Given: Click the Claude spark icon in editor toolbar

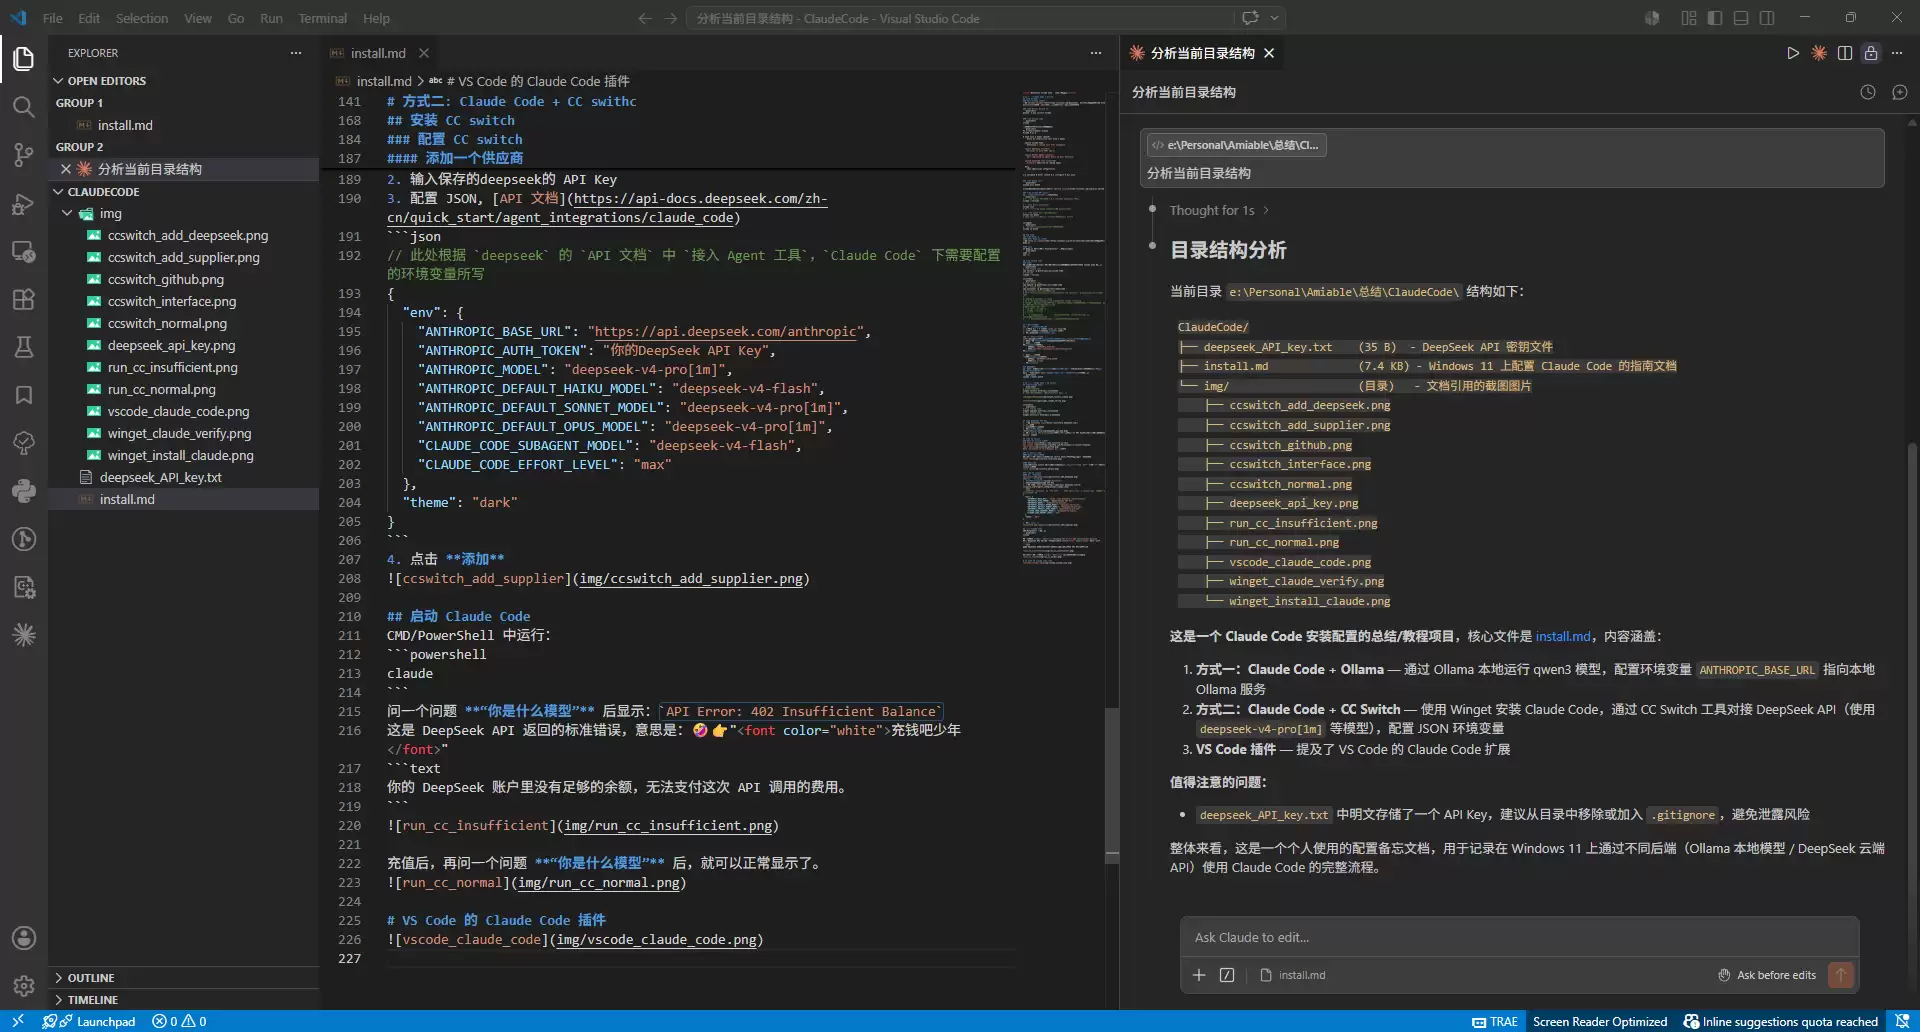Looking at the screenshot, I should pos(1819,53).
